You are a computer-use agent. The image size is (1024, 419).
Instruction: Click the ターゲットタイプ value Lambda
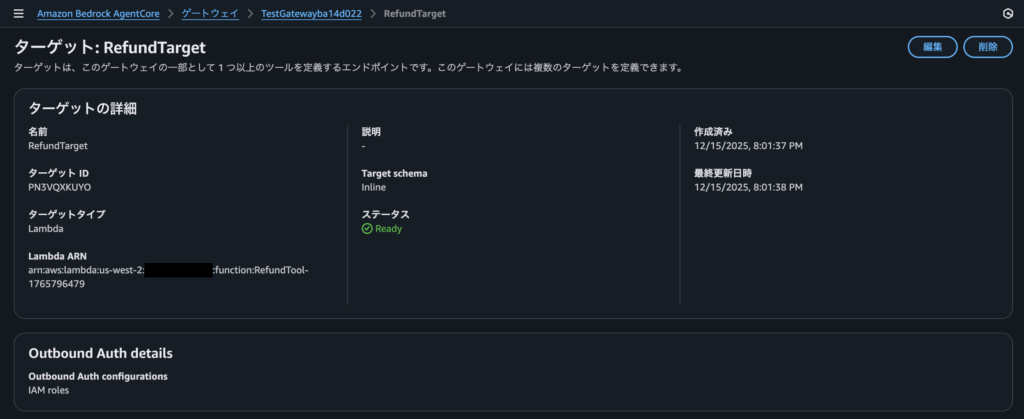click(x=48, y=228)
